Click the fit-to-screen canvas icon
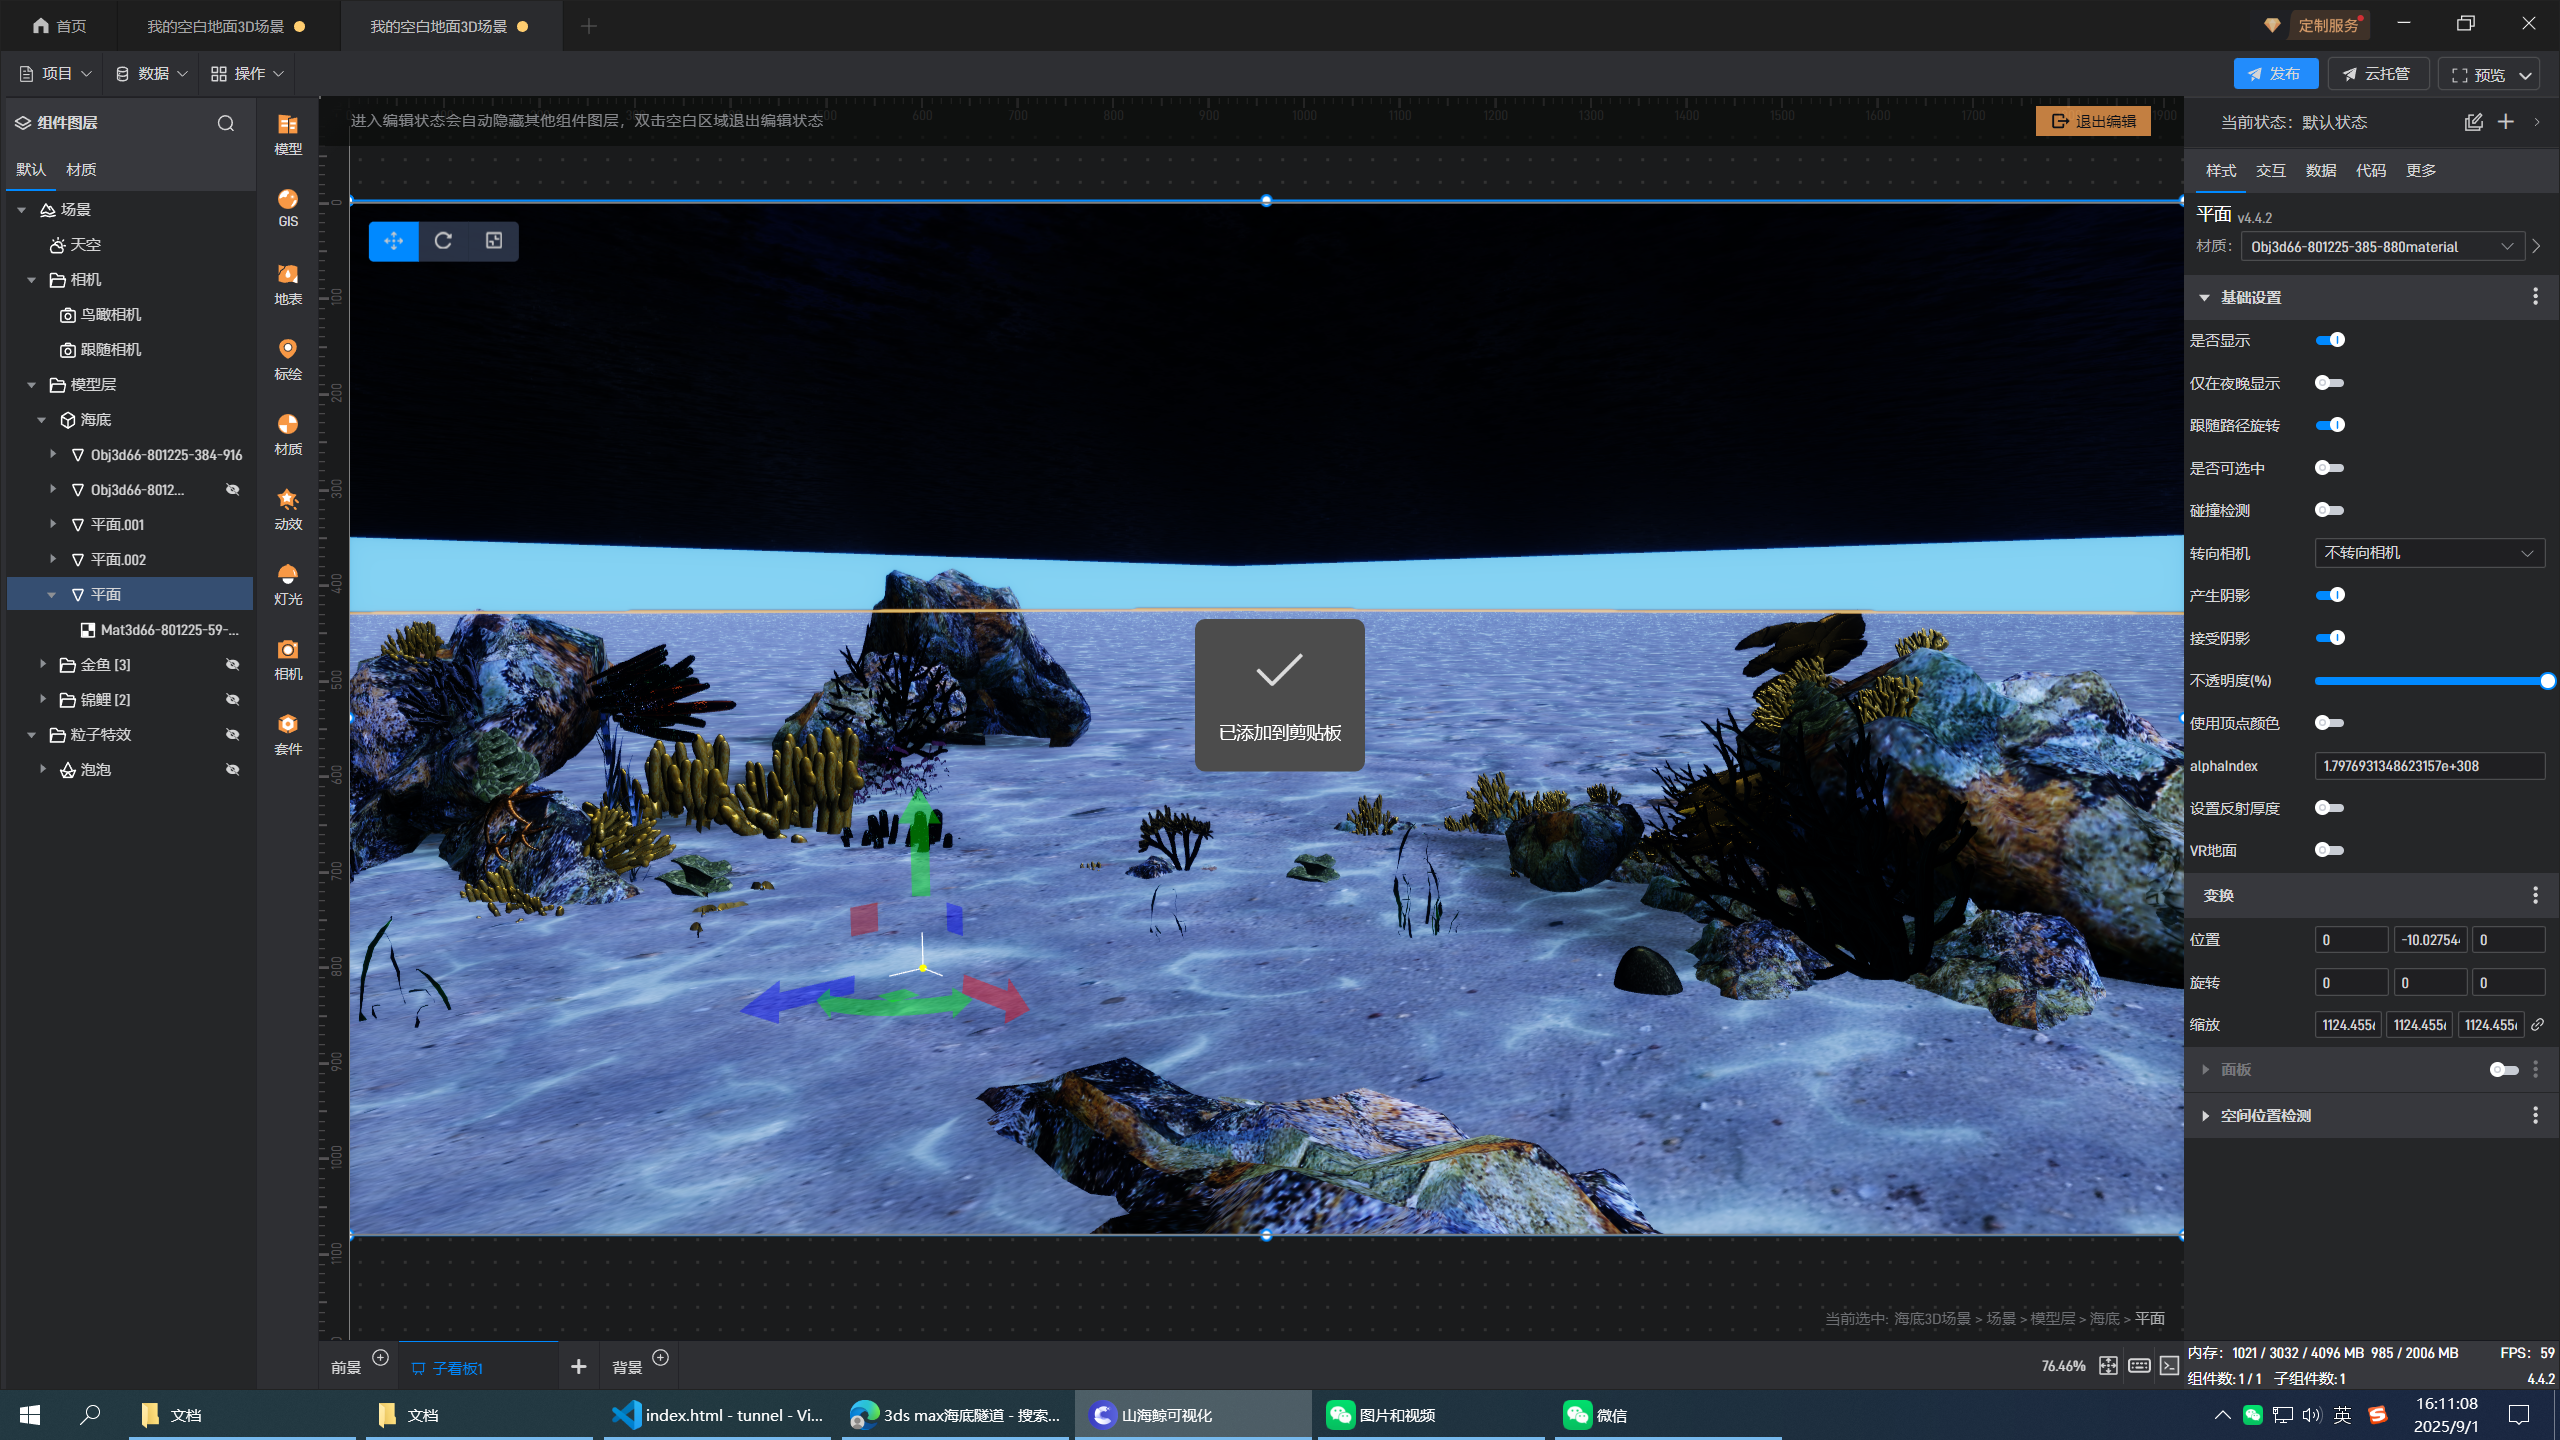 [2108, 1365]
